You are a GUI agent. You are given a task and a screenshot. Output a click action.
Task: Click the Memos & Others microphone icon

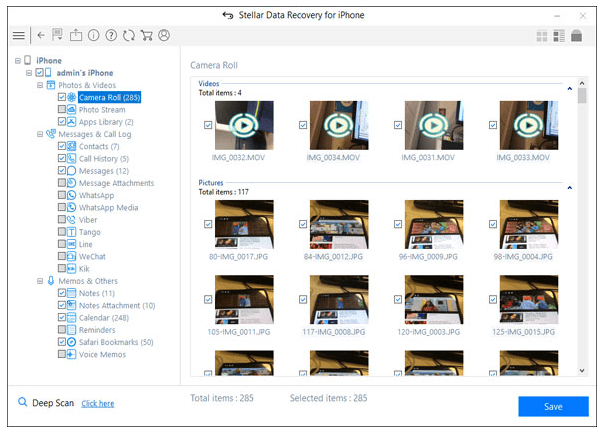pyautogui.click(x=51, y=281)
